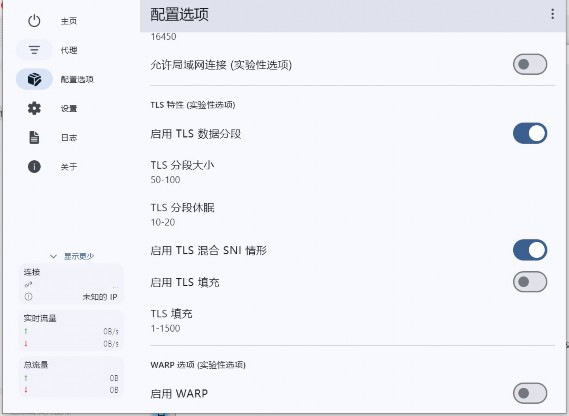Go to the 主页 menu label
Screen dimensions: 569x416
tap(69, 21)
